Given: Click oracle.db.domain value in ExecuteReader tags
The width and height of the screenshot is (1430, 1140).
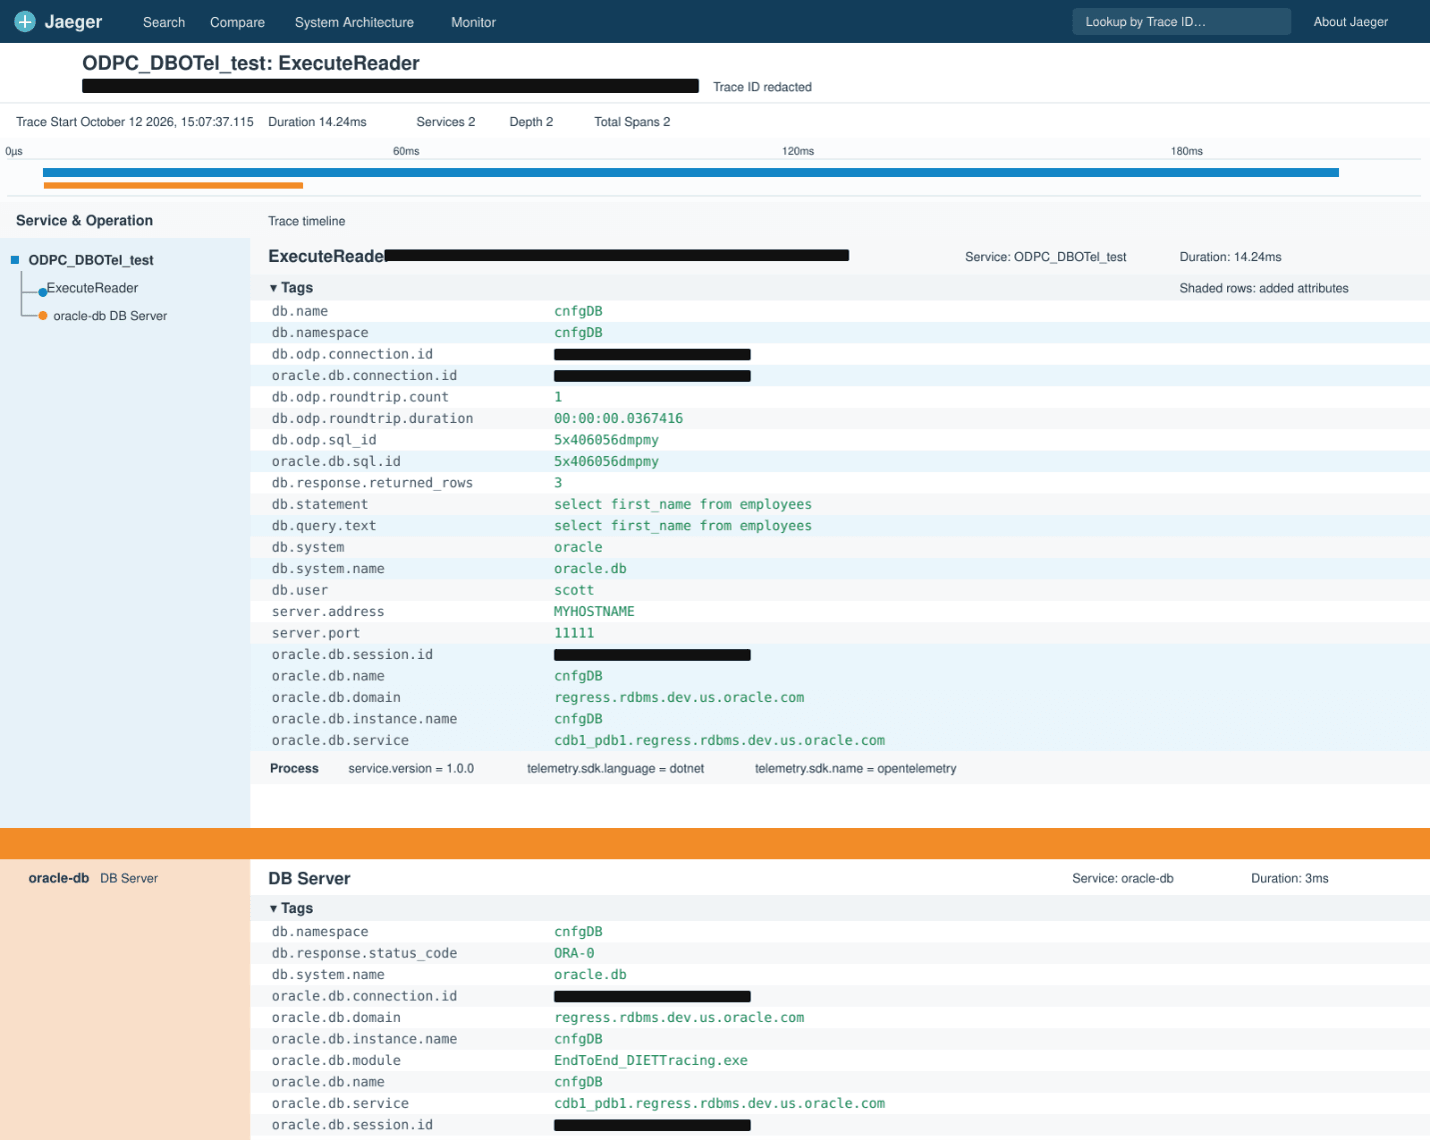Looking at the screenshot, I should pyautogui.click(x=679, y=697).
